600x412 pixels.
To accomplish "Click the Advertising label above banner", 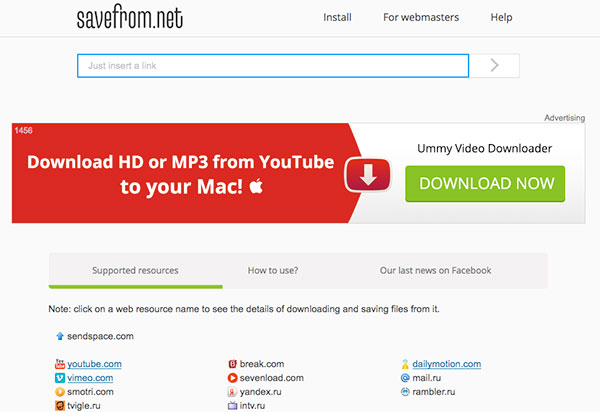I will pyautogui.click(x=564, y=118).
